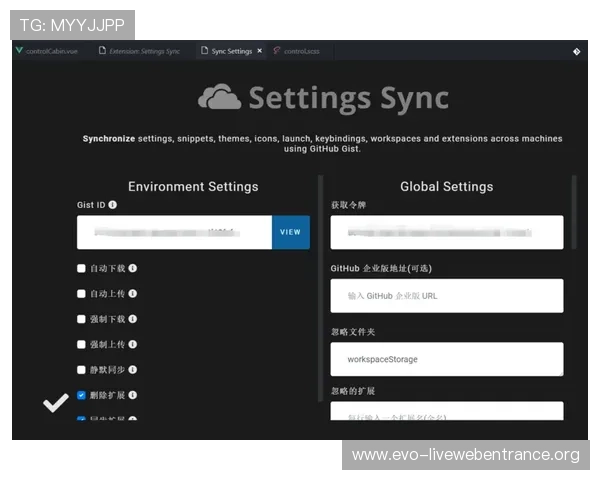This screenshot has height=480, width=600.
Task: Click the Environment Settings panel scrollbar
Action: [321, 290]
